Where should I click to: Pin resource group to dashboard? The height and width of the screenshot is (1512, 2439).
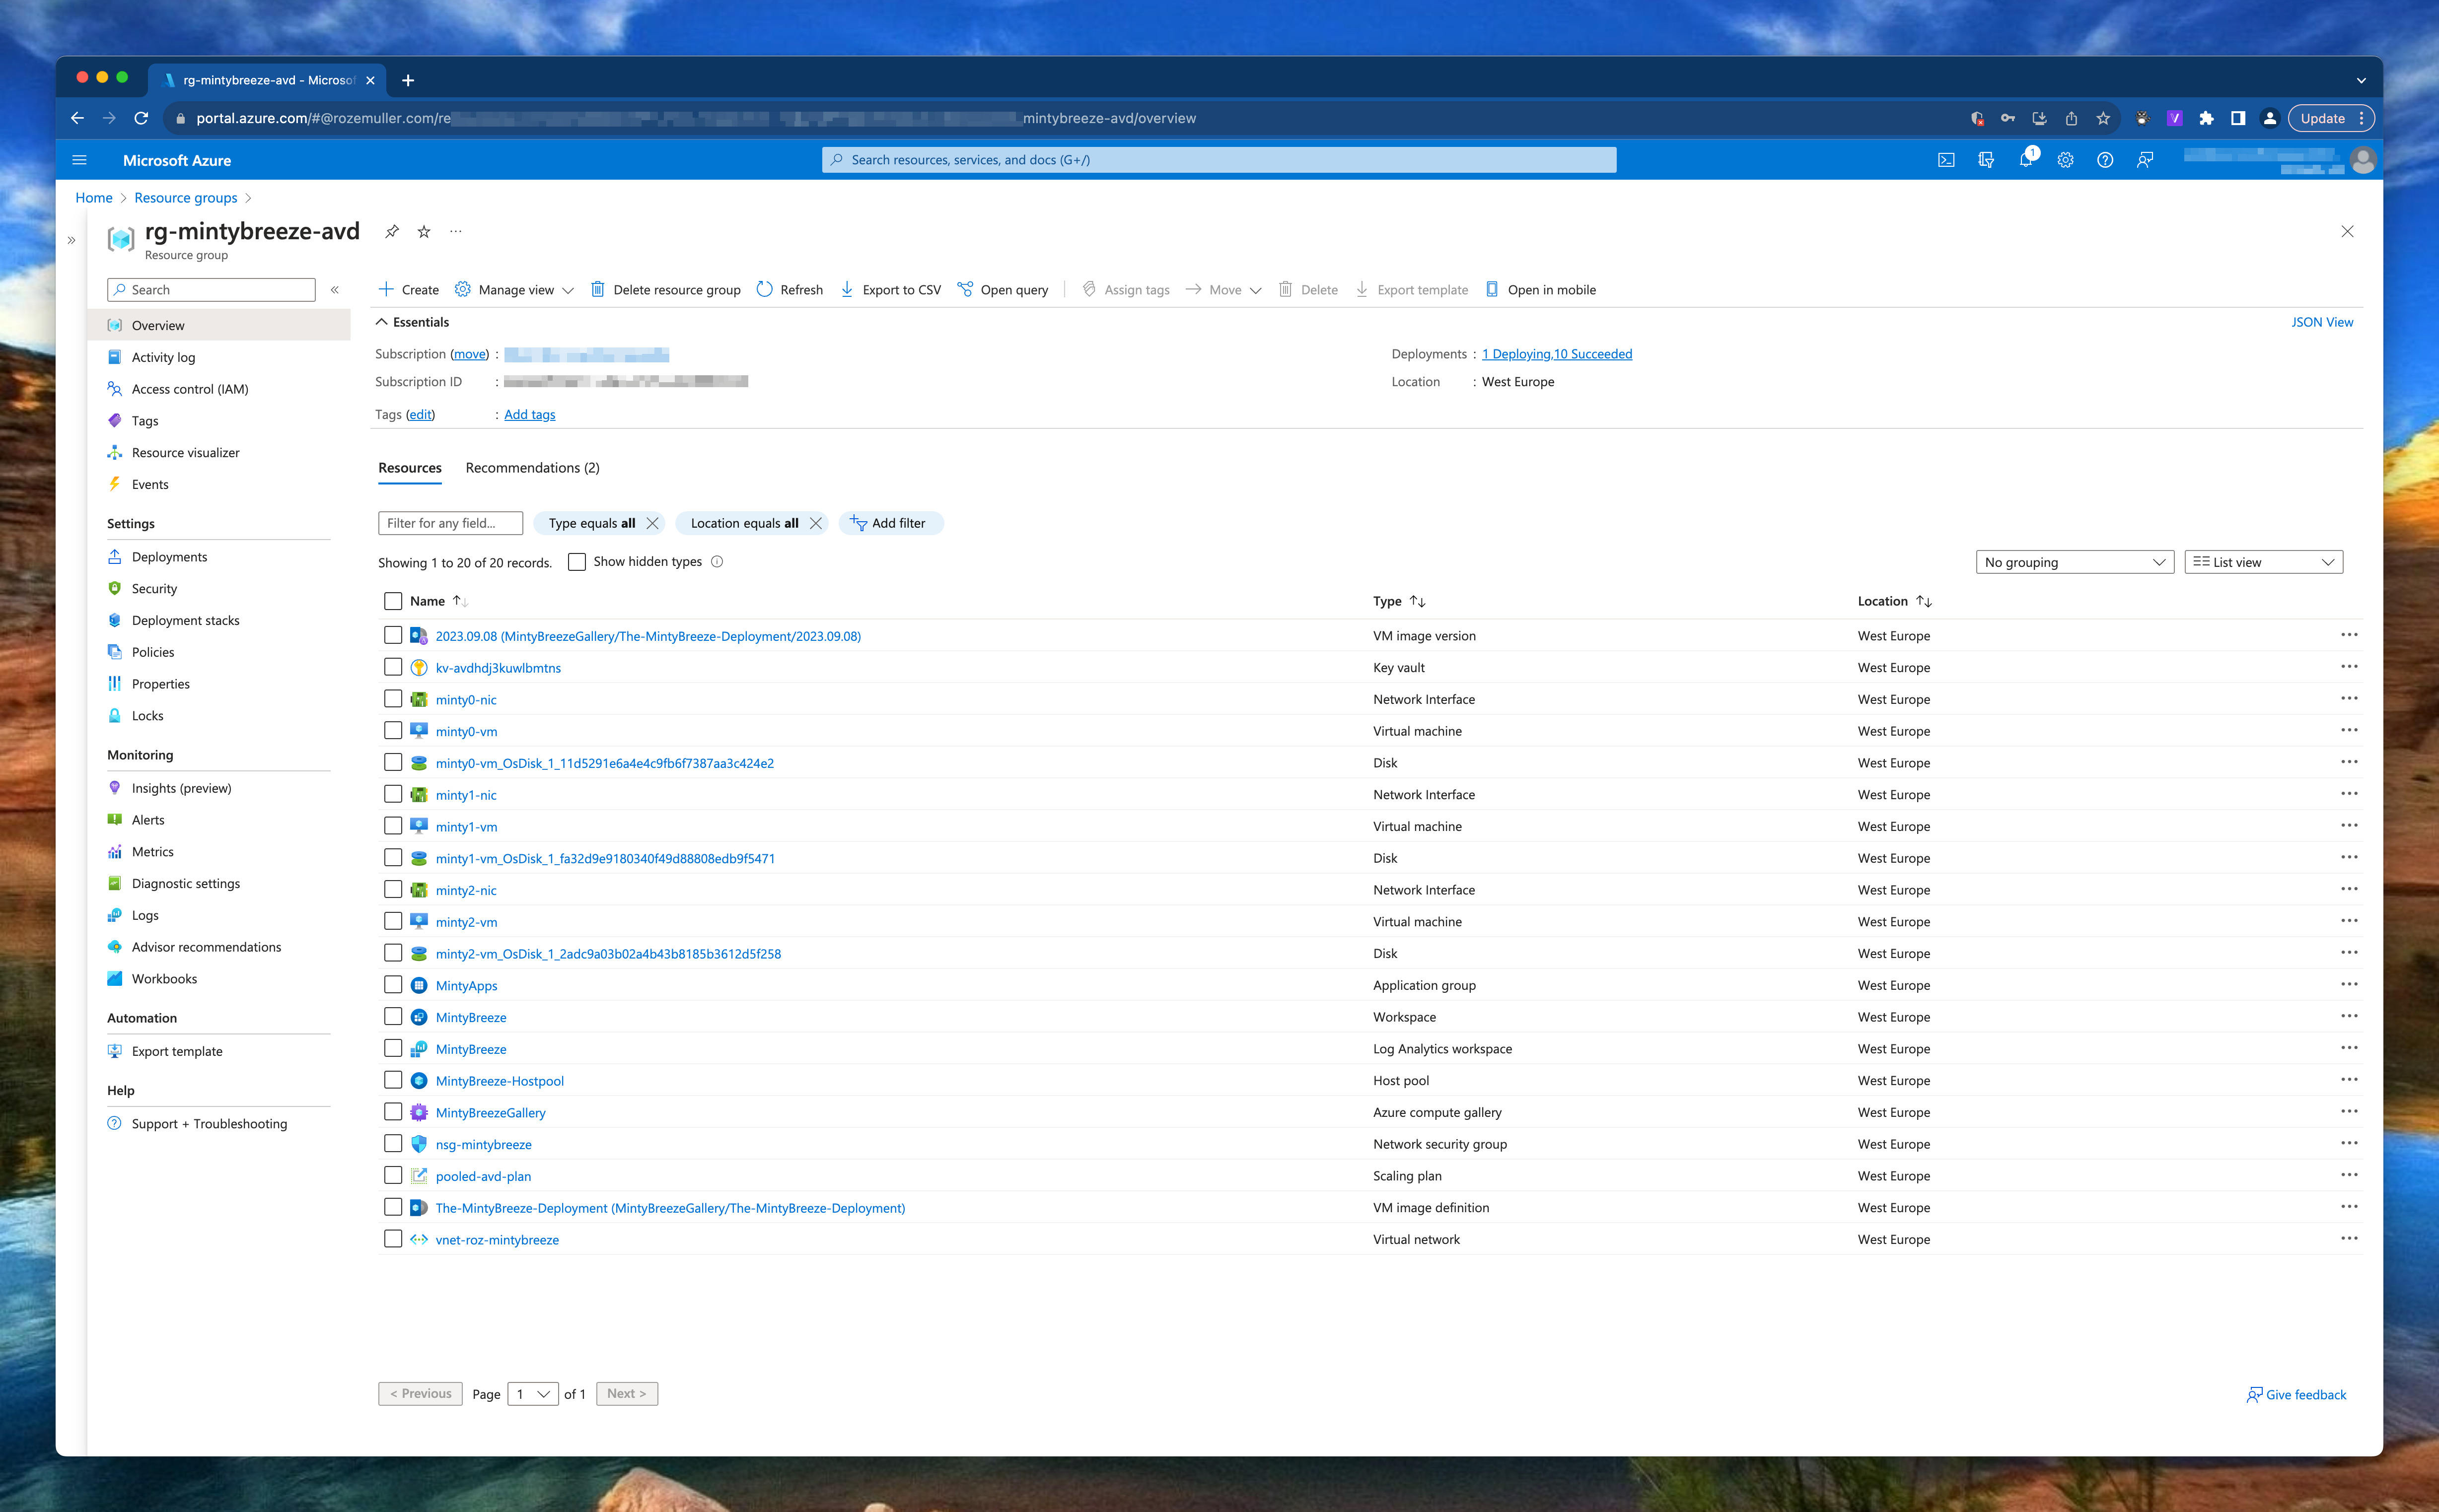point(392,232)
